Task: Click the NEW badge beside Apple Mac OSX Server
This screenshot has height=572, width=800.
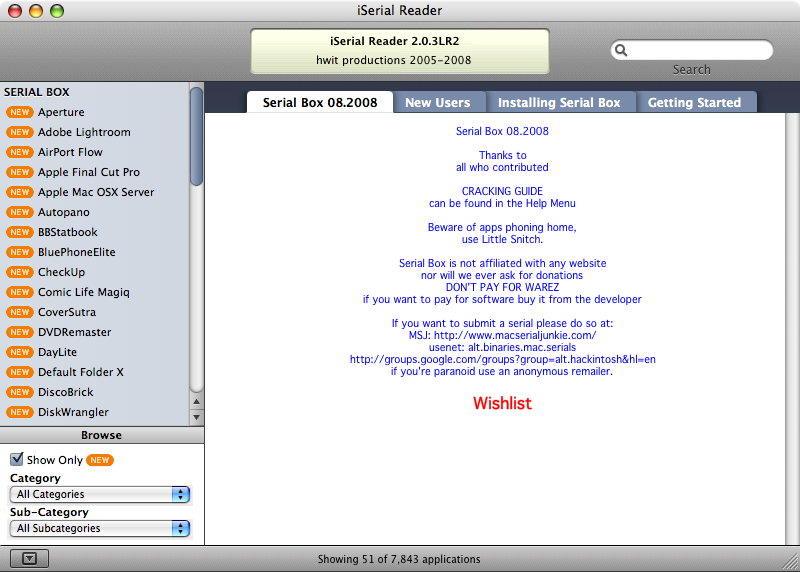Action: 19,192
